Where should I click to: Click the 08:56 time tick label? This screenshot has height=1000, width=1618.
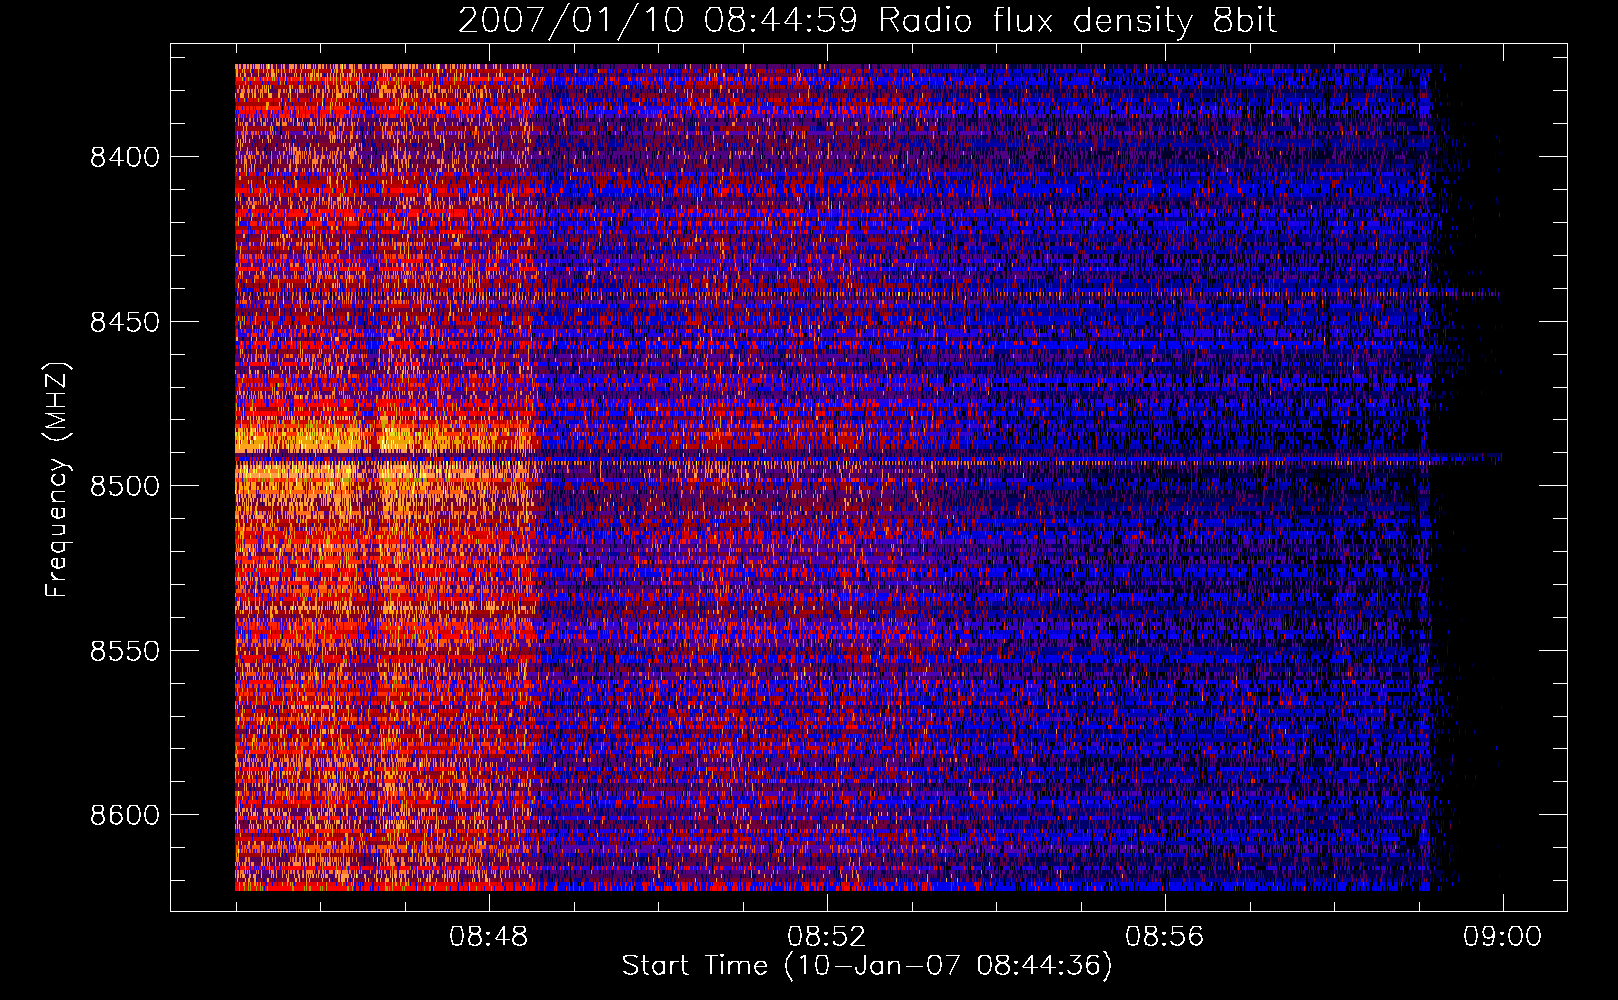1165,937
